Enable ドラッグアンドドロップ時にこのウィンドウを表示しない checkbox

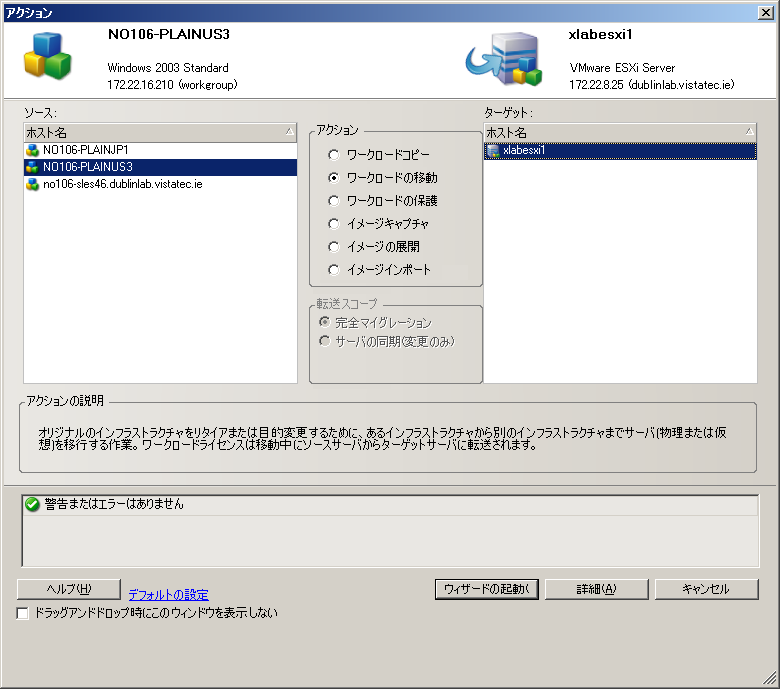22,613
